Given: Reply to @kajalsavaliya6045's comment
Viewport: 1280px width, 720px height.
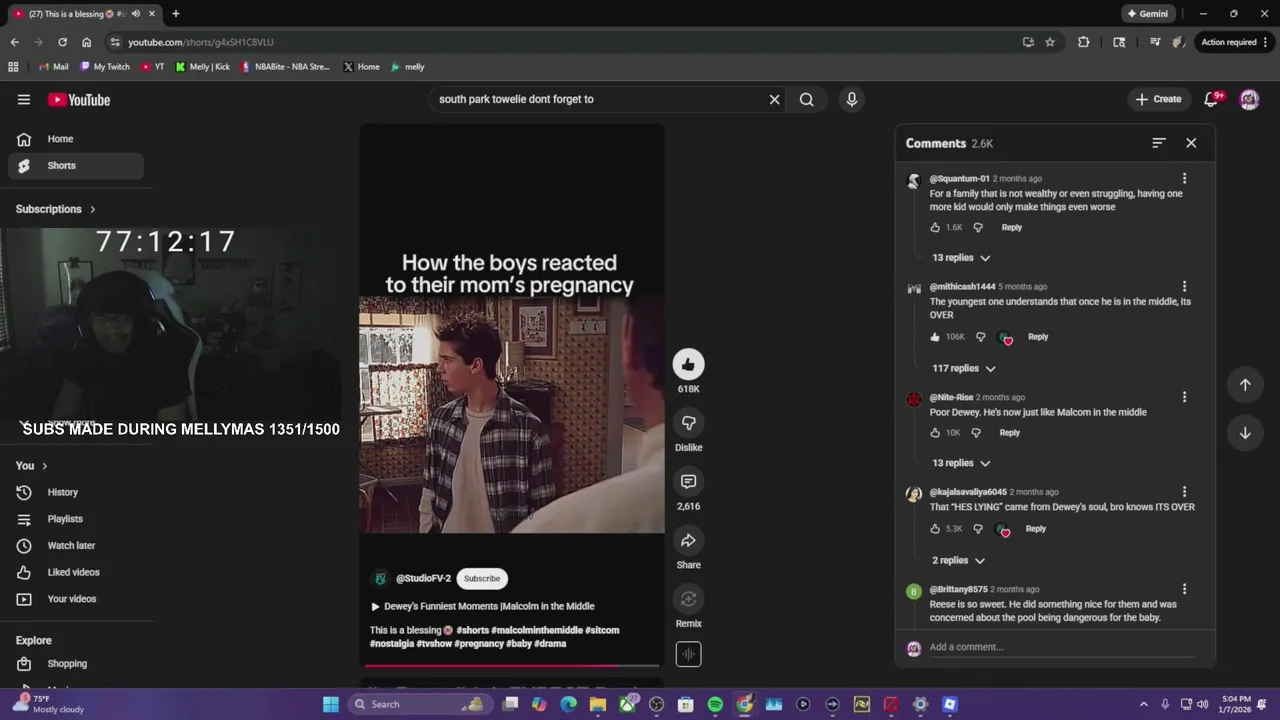Looking at the screenshot, I should click(x=1036, y=529).
